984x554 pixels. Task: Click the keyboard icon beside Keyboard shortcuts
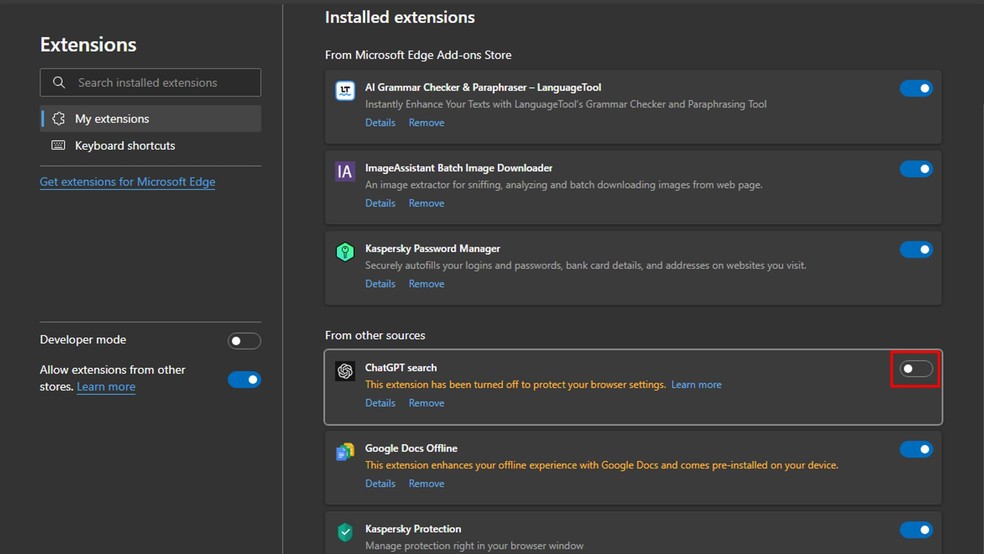pyautogui.click(x=58, y=145)
